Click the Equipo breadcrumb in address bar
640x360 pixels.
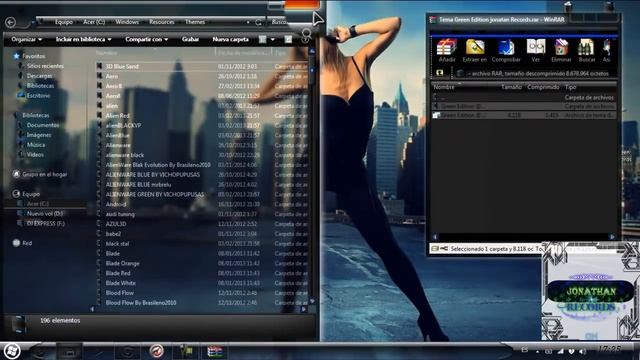(x=64, y=22)
